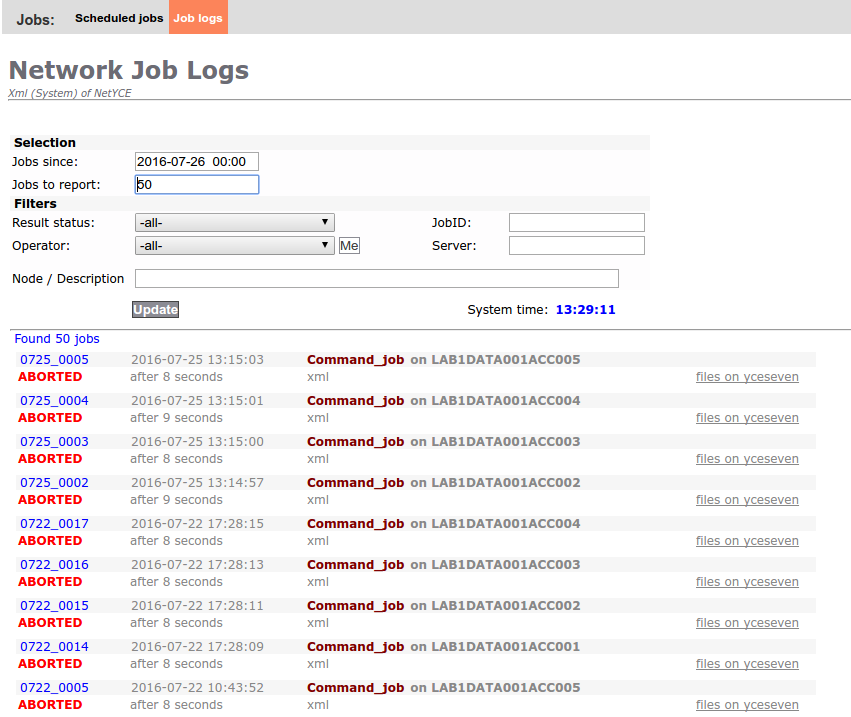Focus the Node / Description search box

[377, 278]
